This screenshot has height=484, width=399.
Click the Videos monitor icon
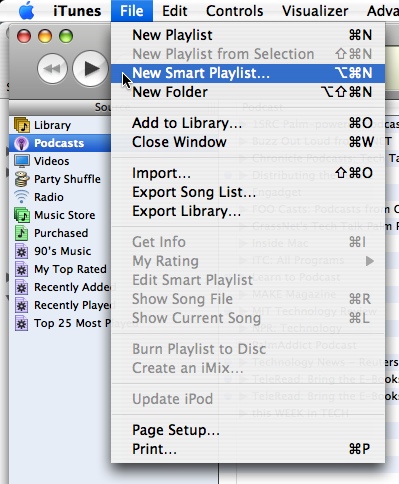[22, 161]
